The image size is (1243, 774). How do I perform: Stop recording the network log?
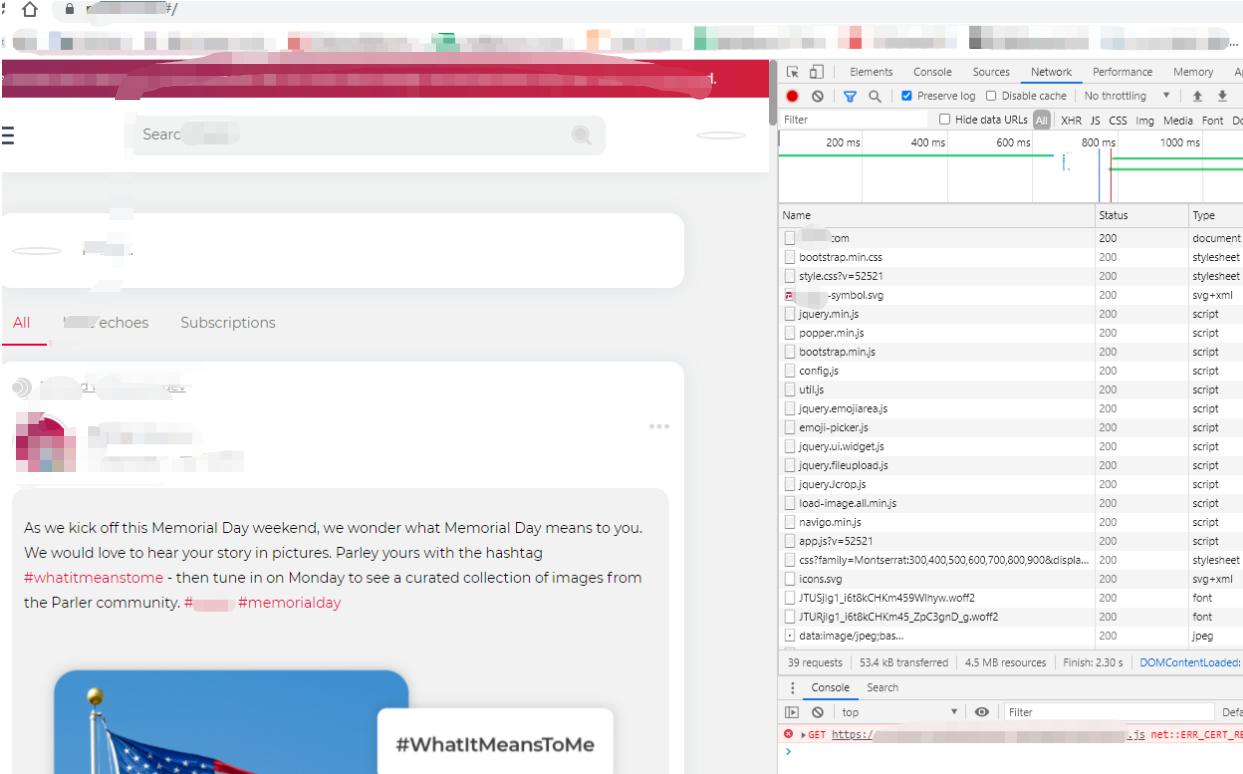click(792, 96)
